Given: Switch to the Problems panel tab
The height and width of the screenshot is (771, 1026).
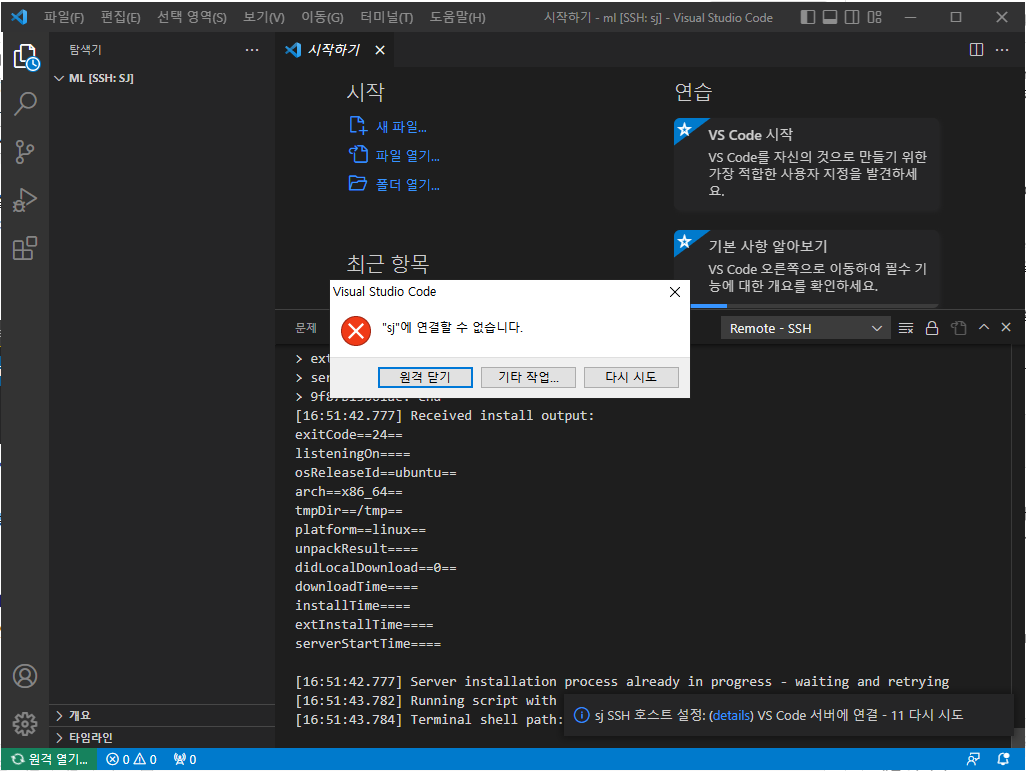Looking at the screenshot, I should [306, 328].
